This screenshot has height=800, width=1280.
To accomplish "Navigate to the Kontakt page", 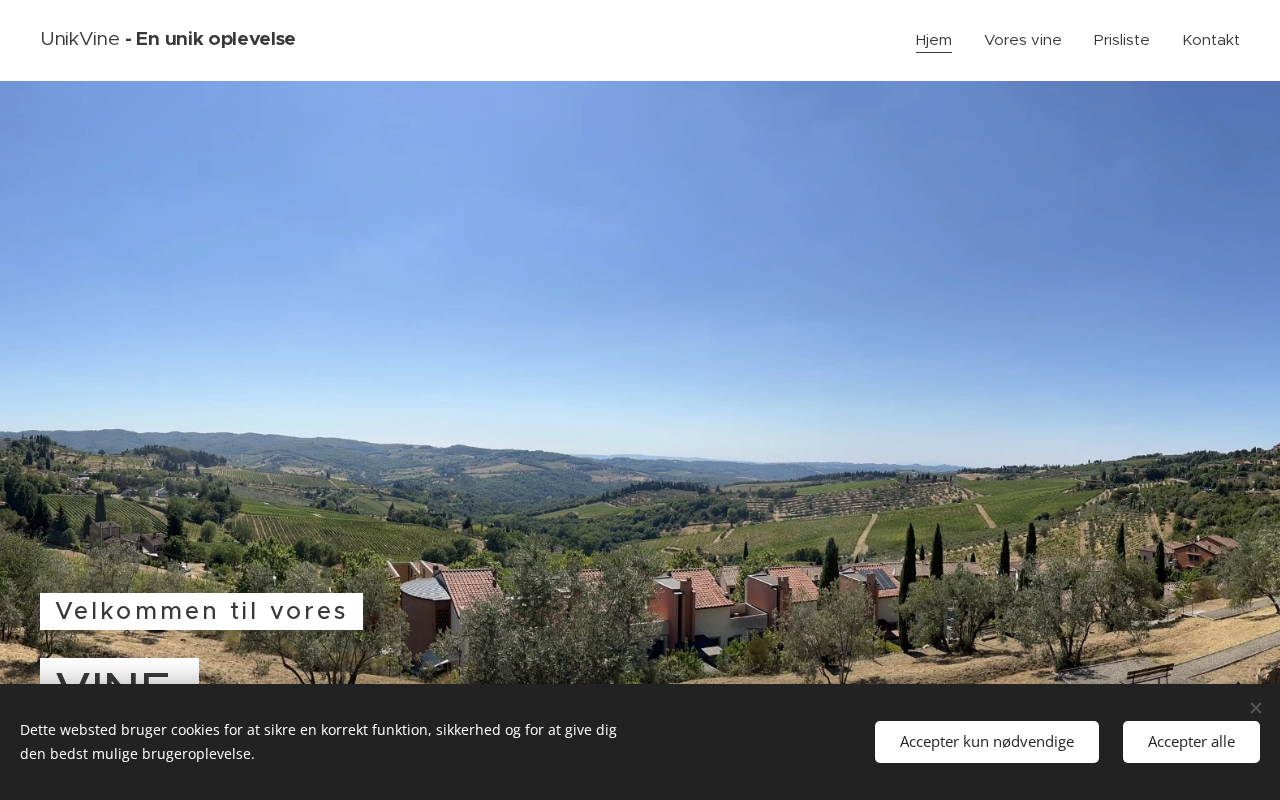I will 1211,40.
